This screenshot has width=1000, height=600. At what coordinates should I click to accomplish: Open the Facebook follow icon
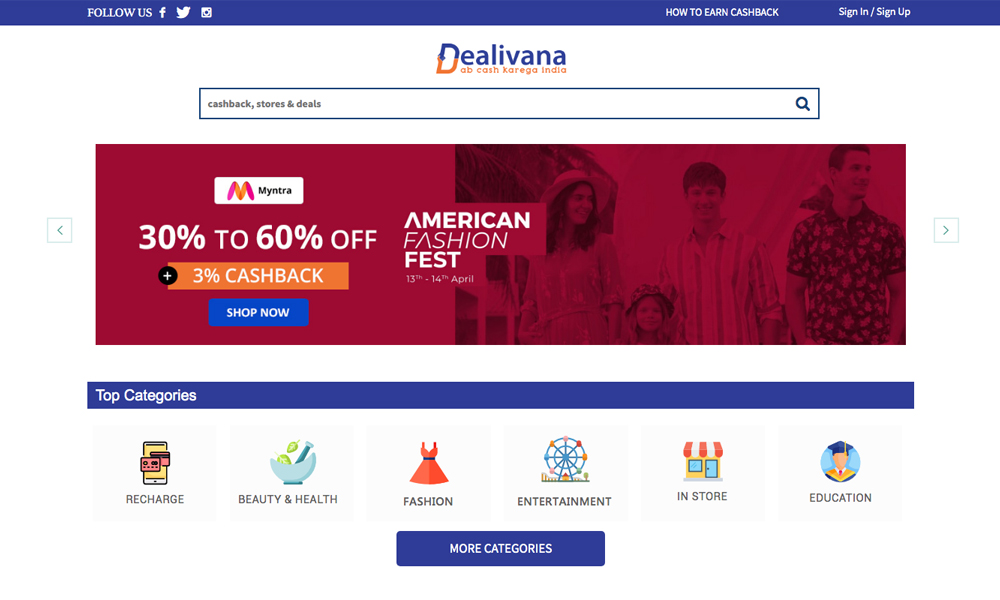(163, 12)
